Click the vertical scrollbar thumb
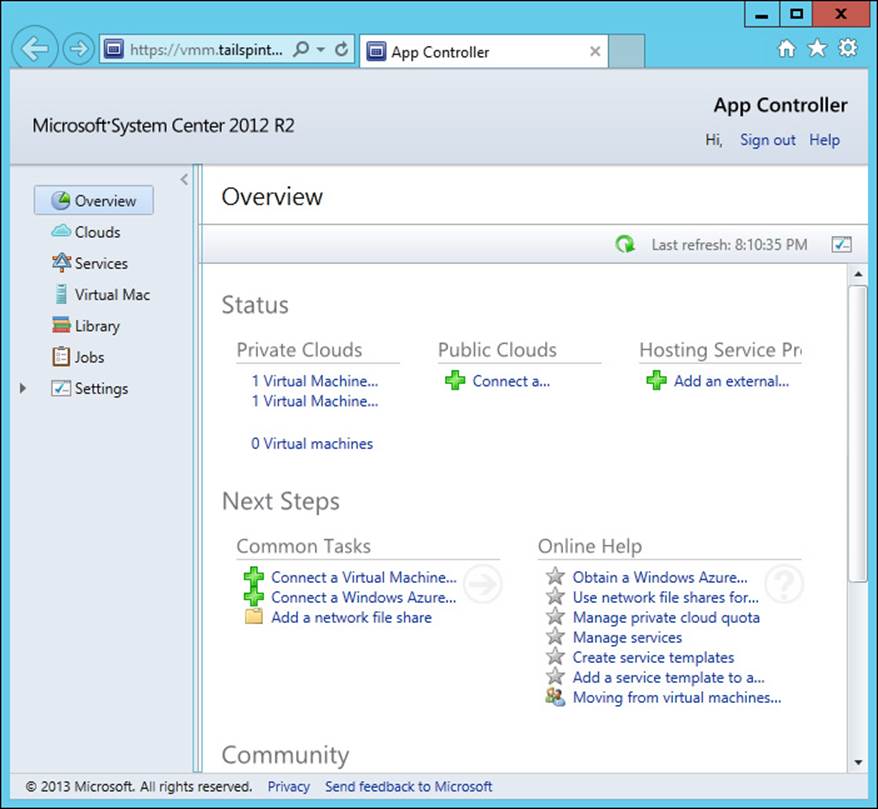The image size is (878, 809). [x=858, y=434]
